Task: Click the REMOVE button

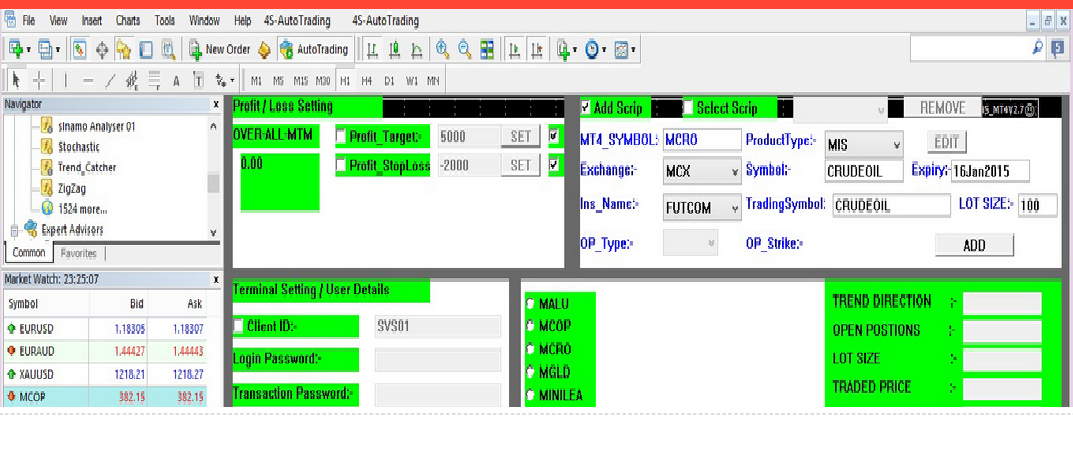Action: click(x=942, y=108)
